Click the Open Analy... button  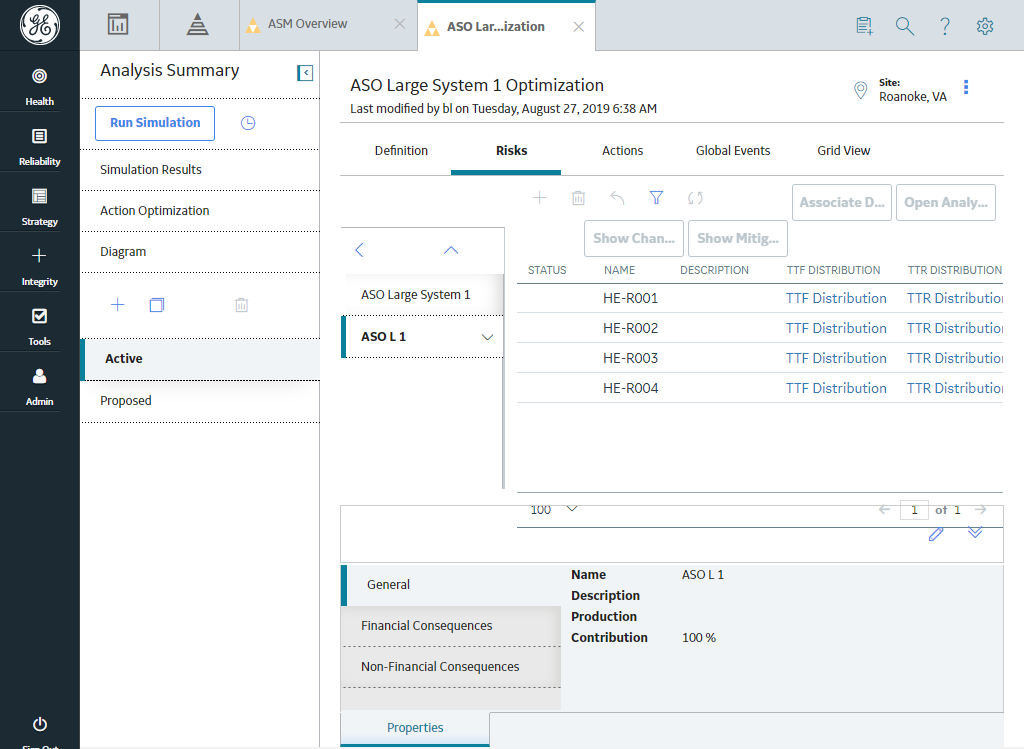946,202
